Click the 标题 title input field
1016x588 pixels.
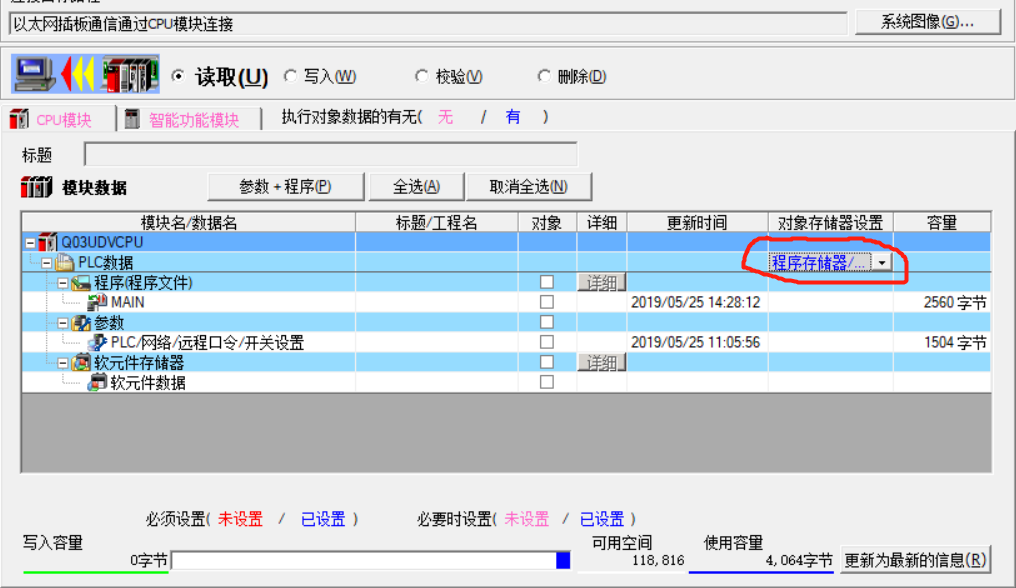pyautogui.click(x=330, y=155)
